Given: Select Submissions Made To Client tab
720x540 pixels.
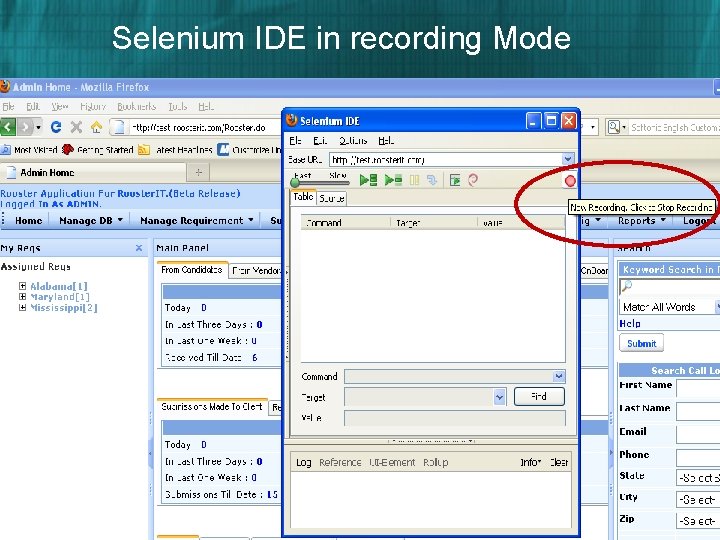Looking at the screenshot, I should click(212, 407).
